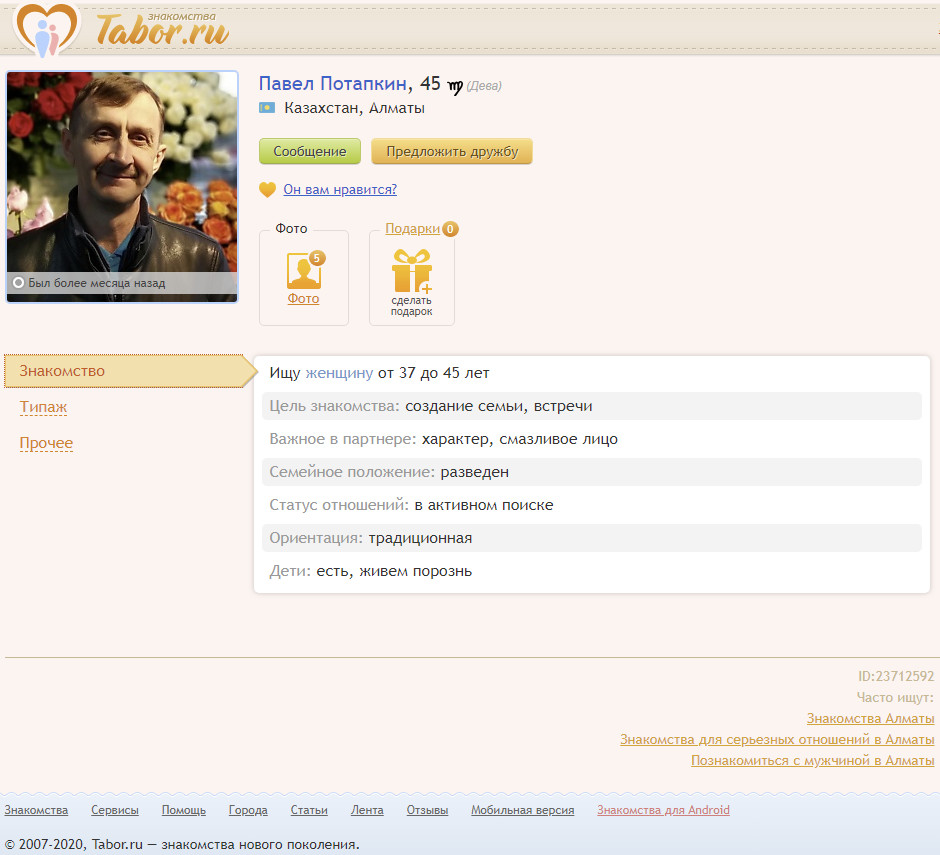940x855 pixels.
Task: Click the Дети: есть, живем порознь row
Action: [592, 571]
